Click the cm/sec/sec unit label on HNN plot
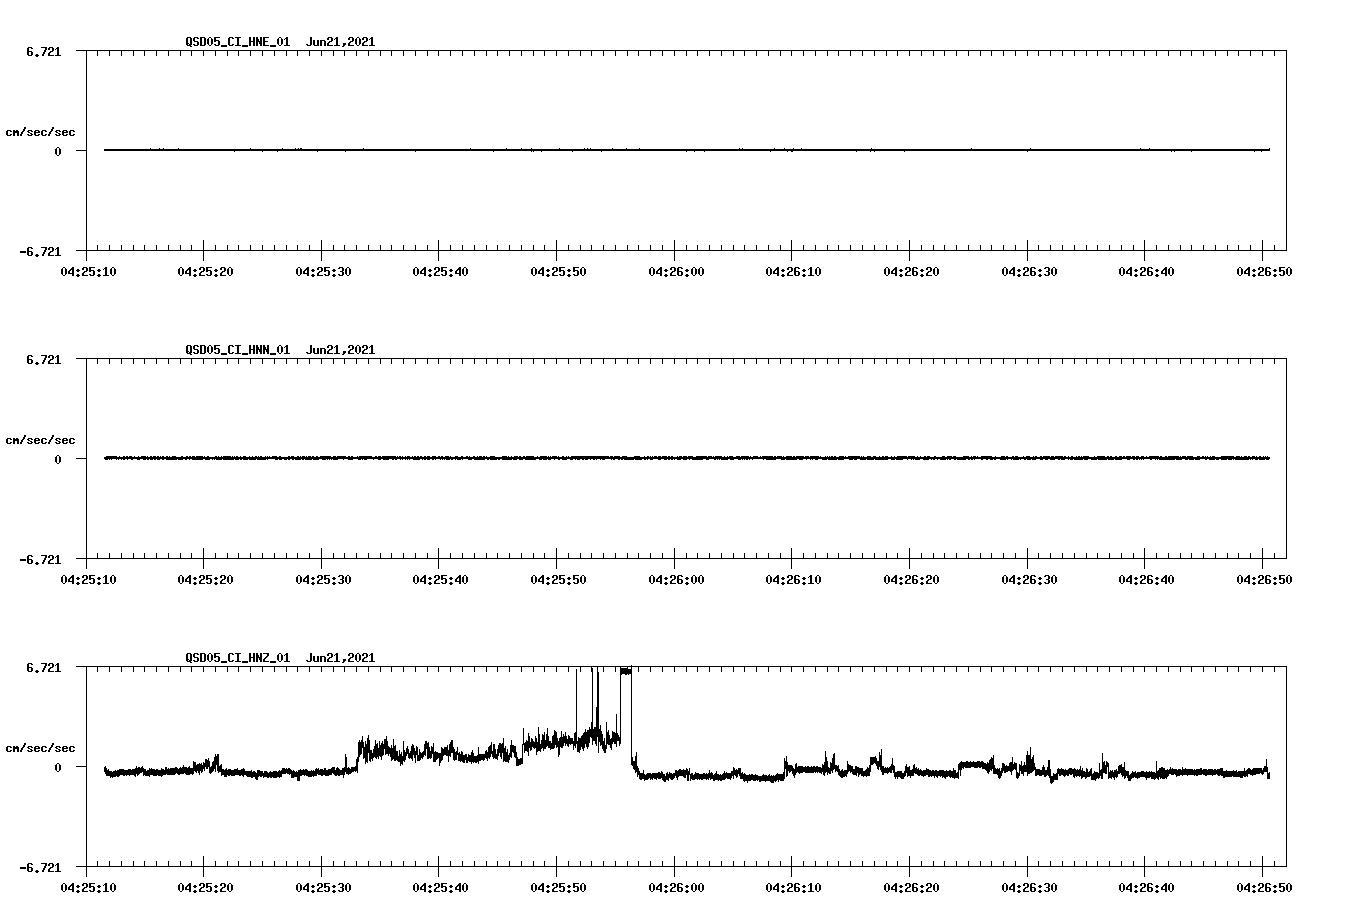Viewport: 1358px width, 924px height. pos(41,440)
